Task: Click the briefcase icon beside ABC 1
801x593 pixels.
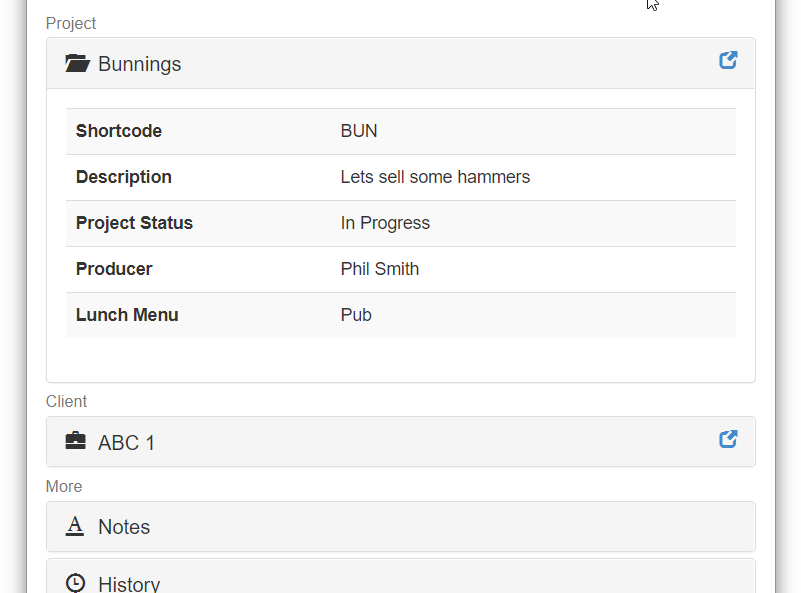Action: point(76,441)
